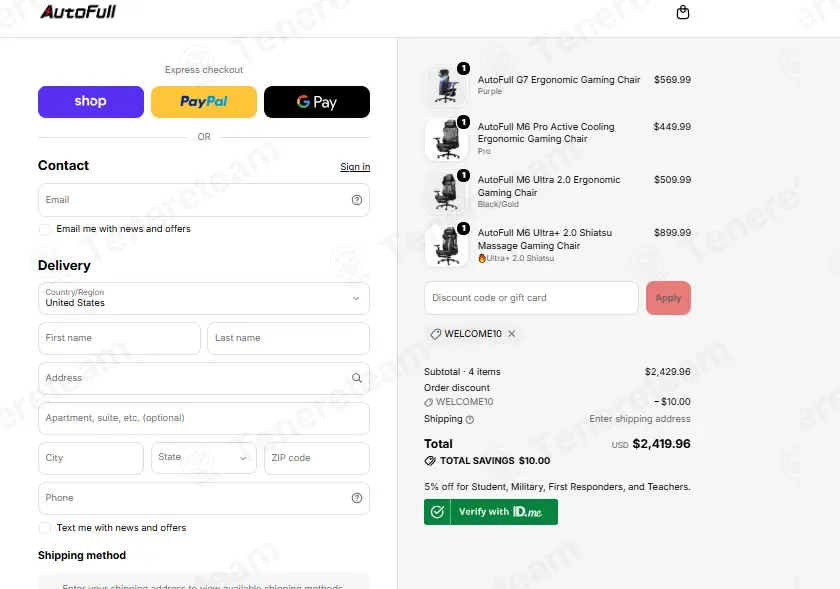This screenshot has width=840, height=589.
Task: Click the $2,429.96 subtotal value
Action: pos(668,372)
